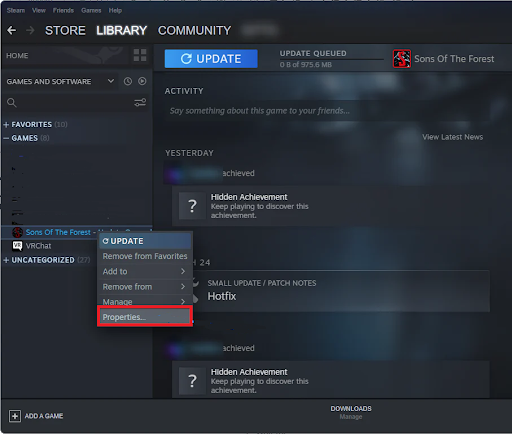Open the Manage submenu
The image size is (512, 434).
(x=145, y=301)
